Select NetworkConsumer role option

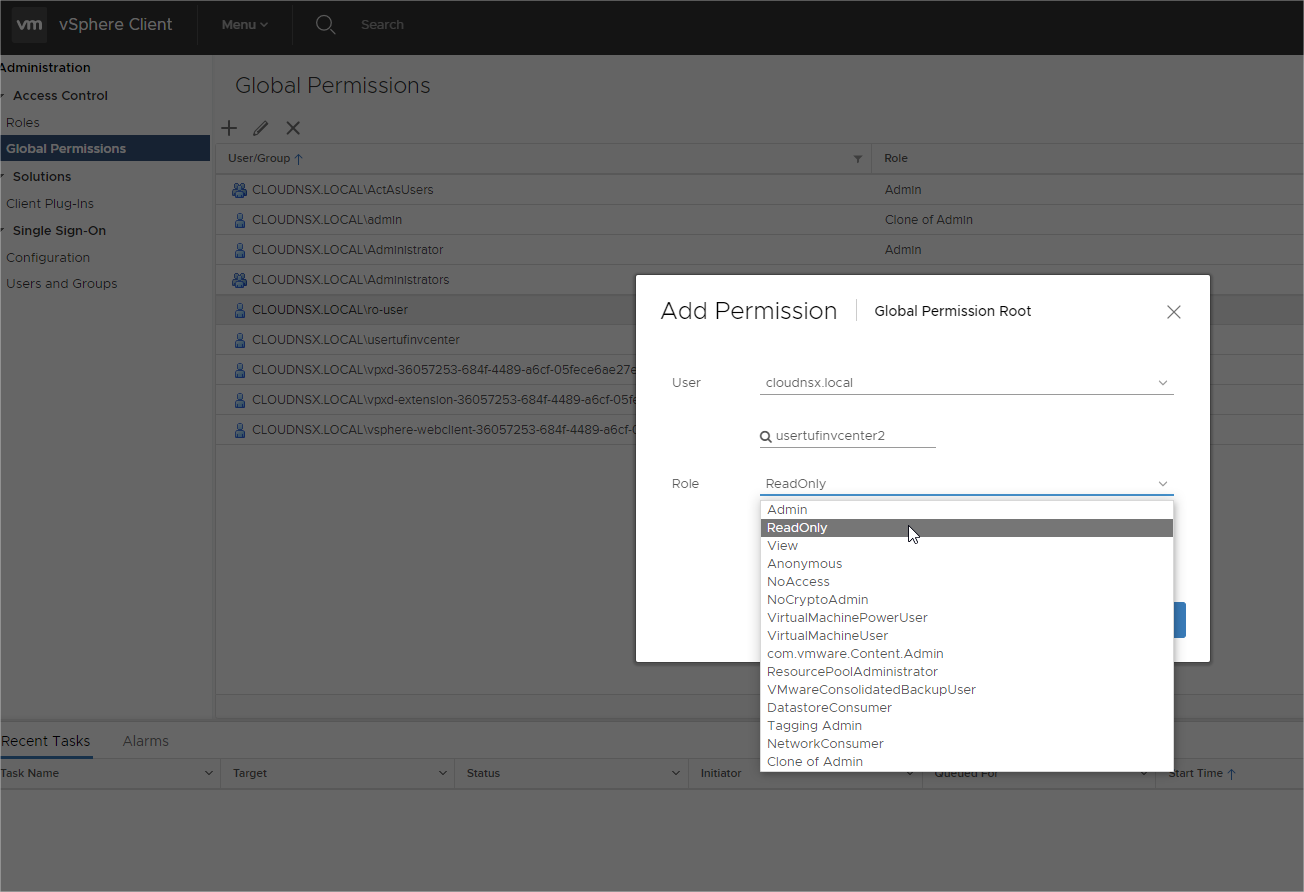pos(967,744)
